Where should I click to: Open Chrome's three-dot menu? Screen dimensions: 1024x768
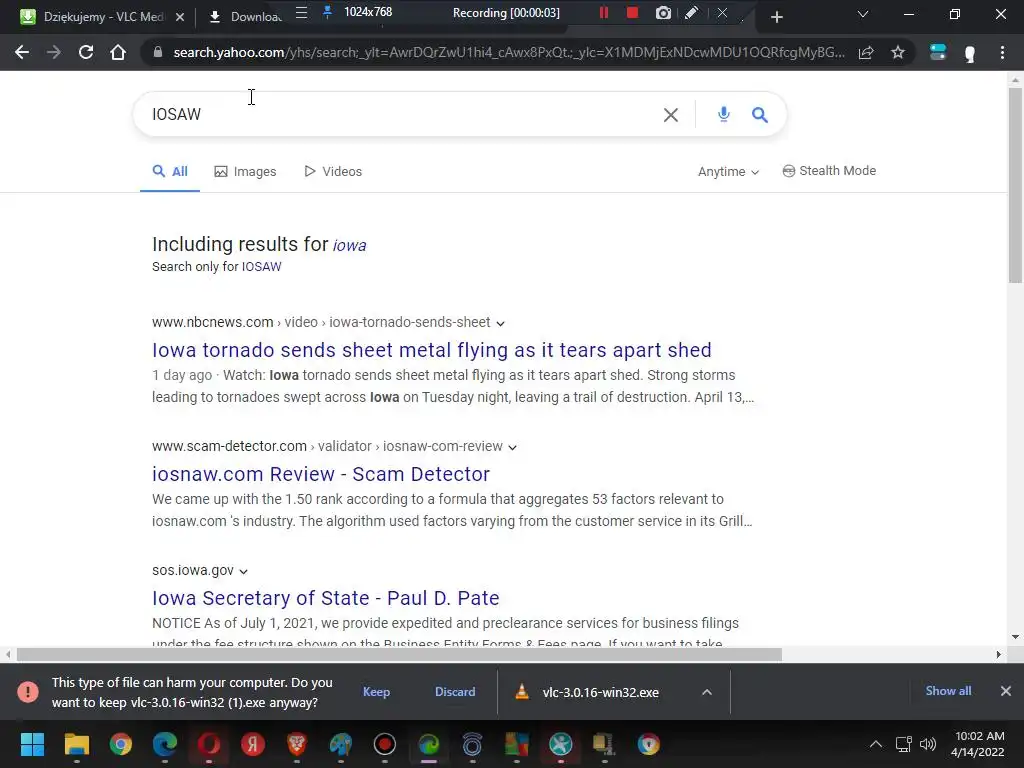[1002, 52]
